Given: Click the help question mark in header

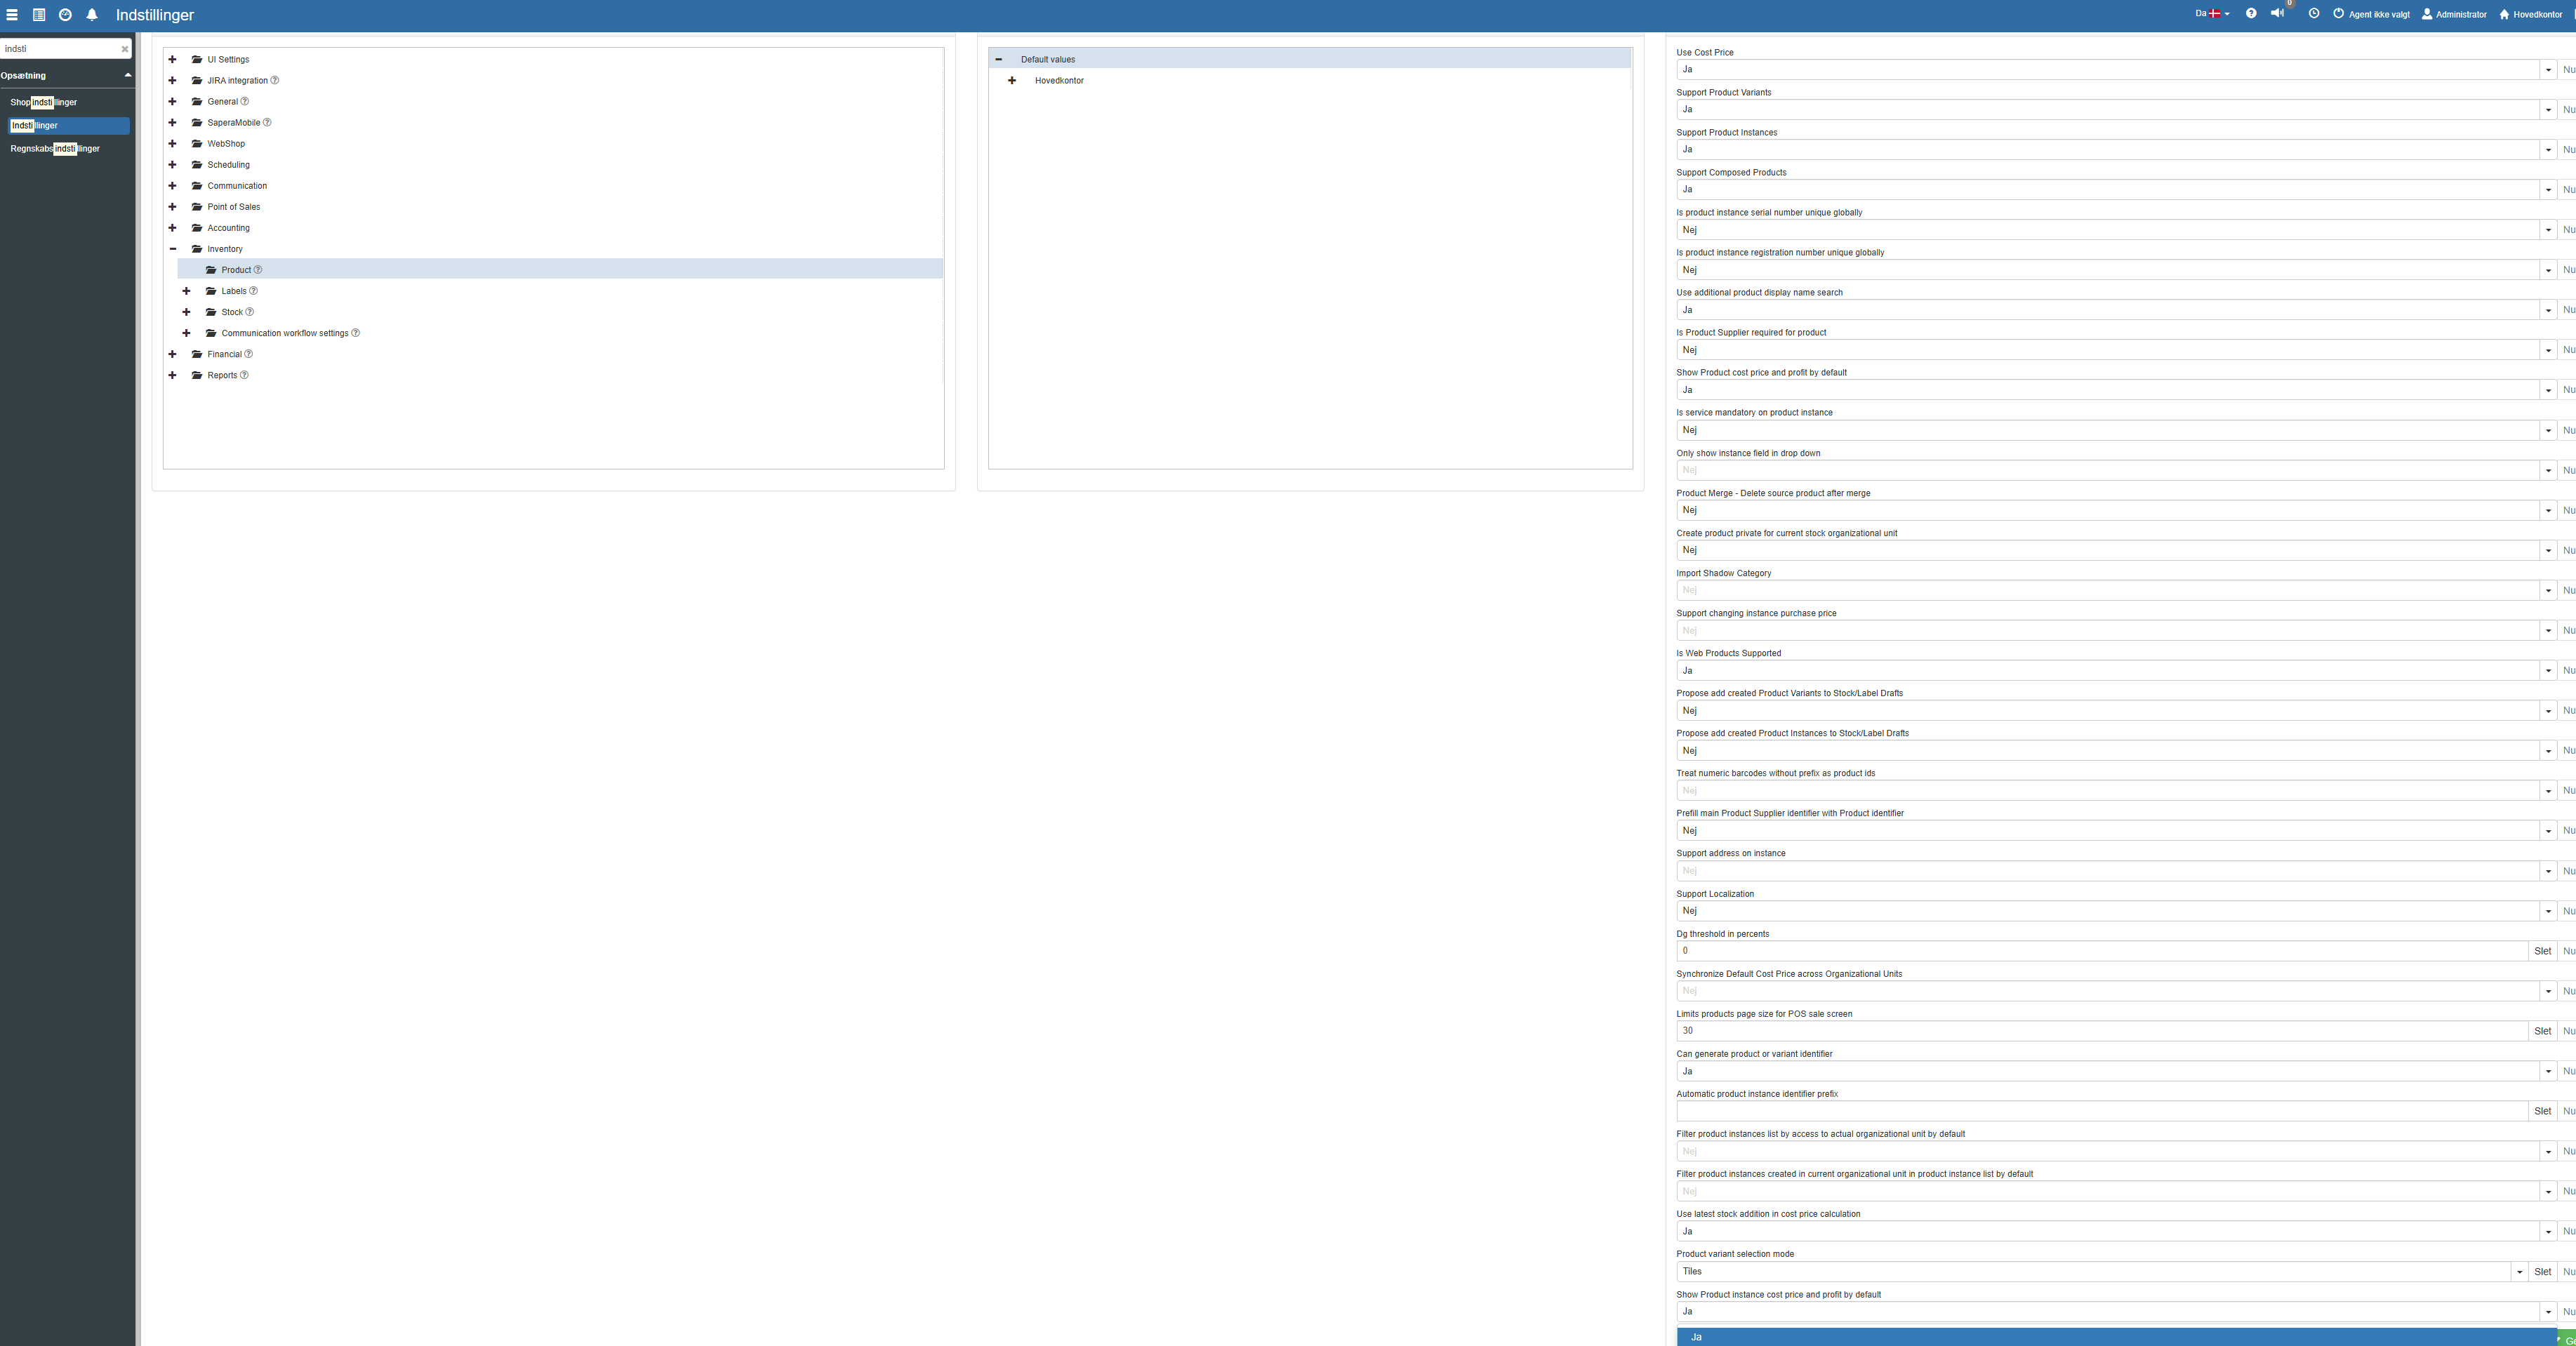Looking at the screenshot, I should point(2251,14).
